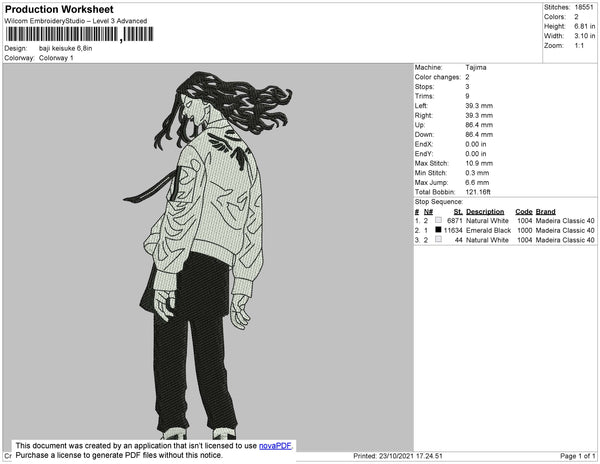Click stitch count 11634 in stop sequence
Screen dimensions: 600x464
453,230
